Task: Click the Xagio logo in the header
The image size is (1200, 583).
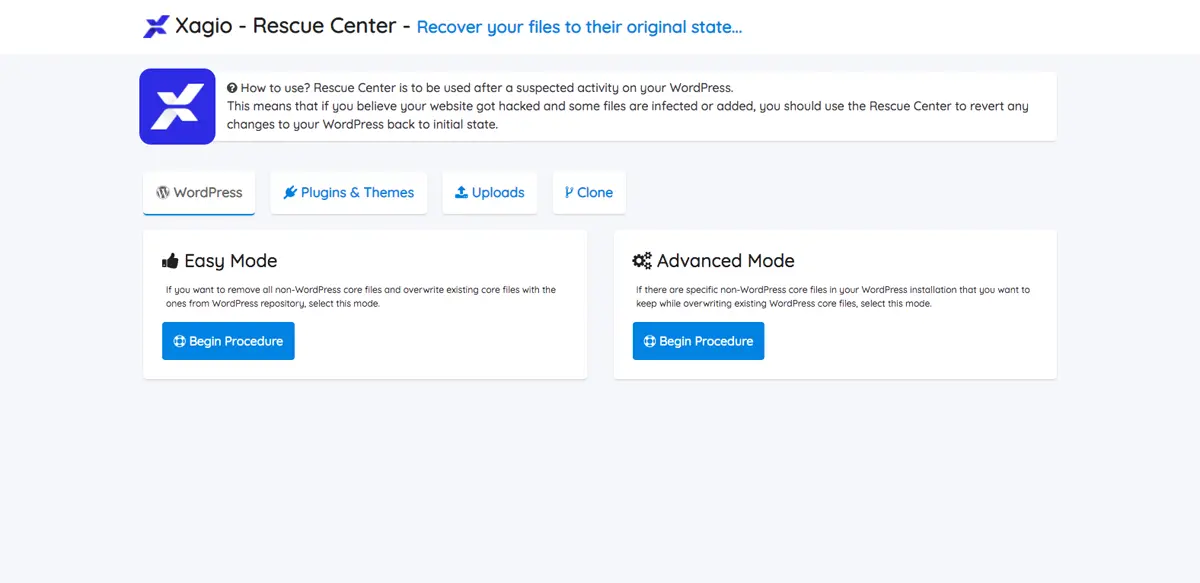Action: (x=156, y=27)
